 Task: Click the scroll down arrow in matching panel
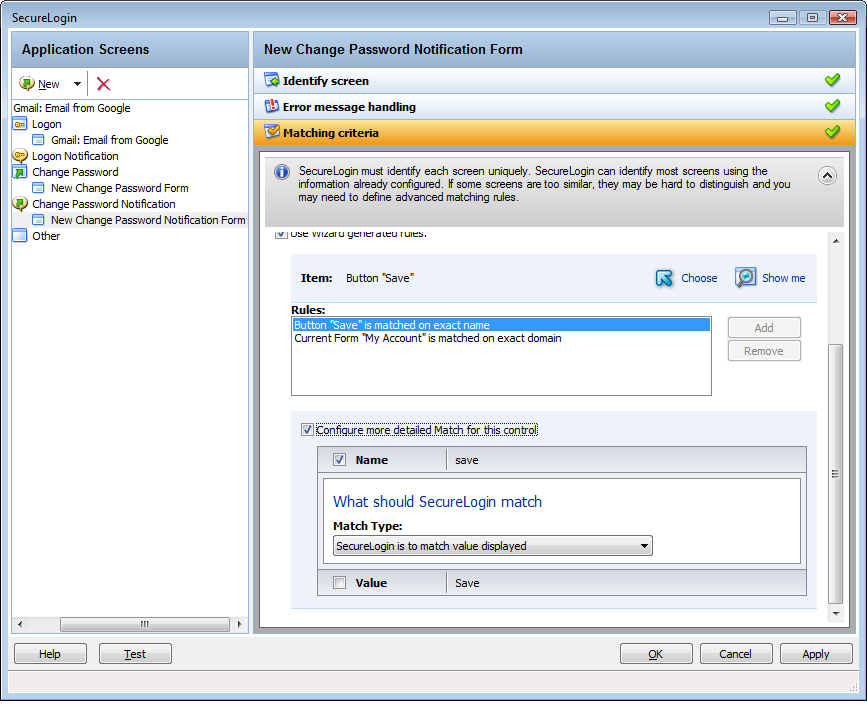coord(836,613)
